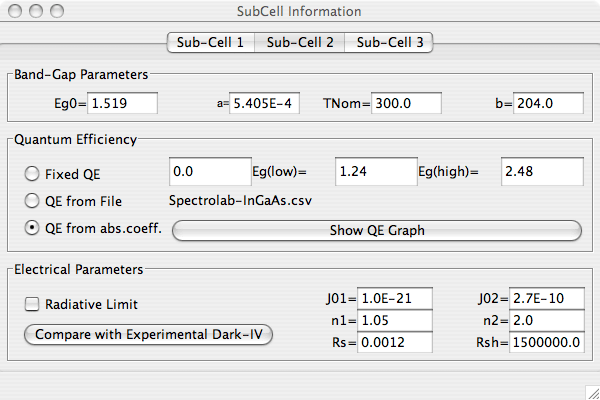
Task: Focus the Eg(low) input field
Action: pos(375,172)
